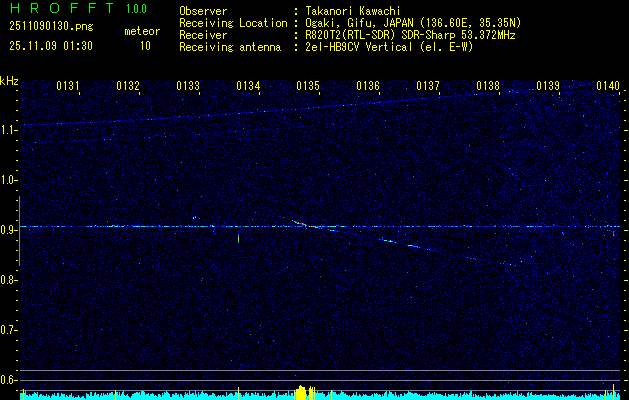The height and width of the screenshot is (400, 629).
Task: Click the 0137 time marker
Action: coord(427,87)
